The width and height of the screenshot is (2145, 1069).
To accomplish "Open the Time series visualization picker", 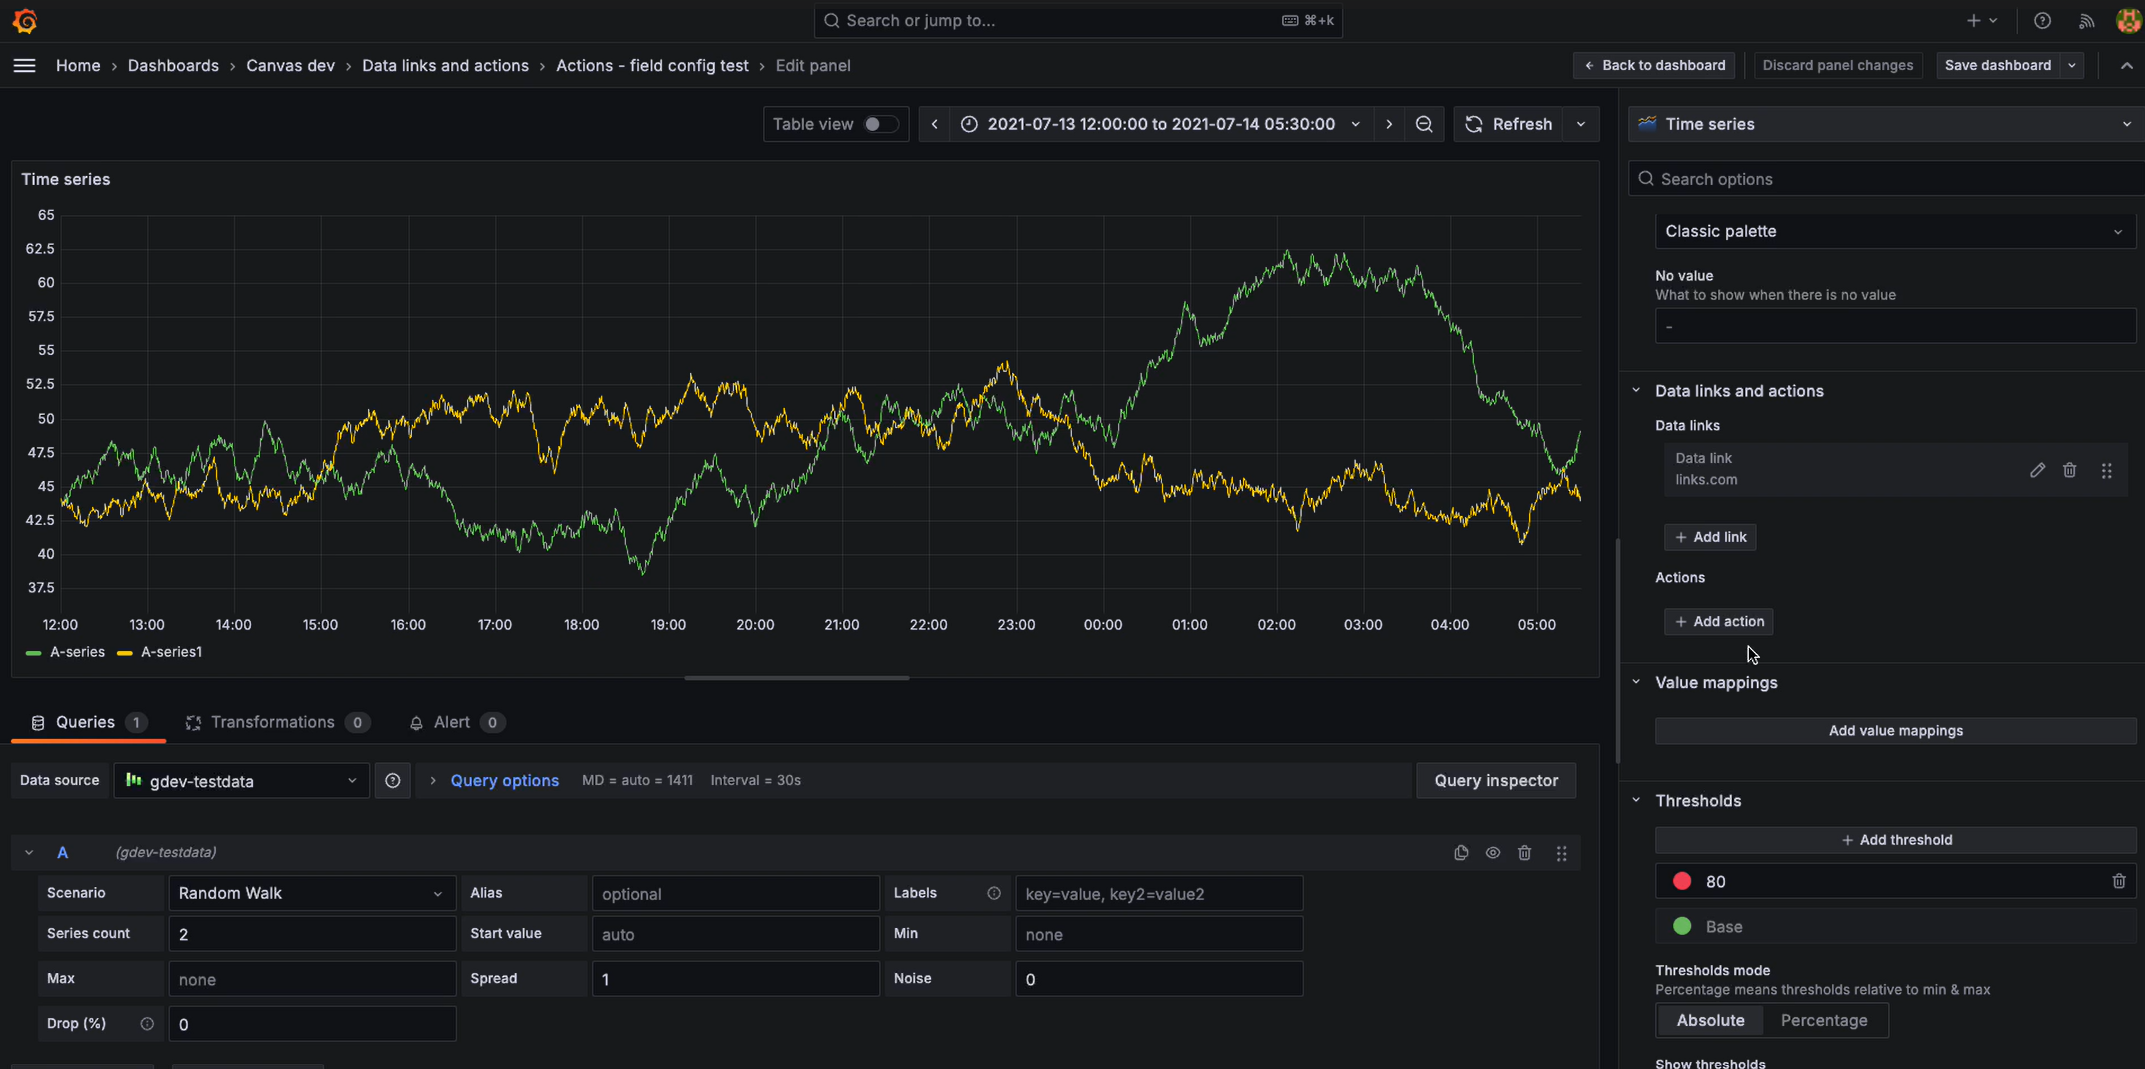I will click(1883, 124).
